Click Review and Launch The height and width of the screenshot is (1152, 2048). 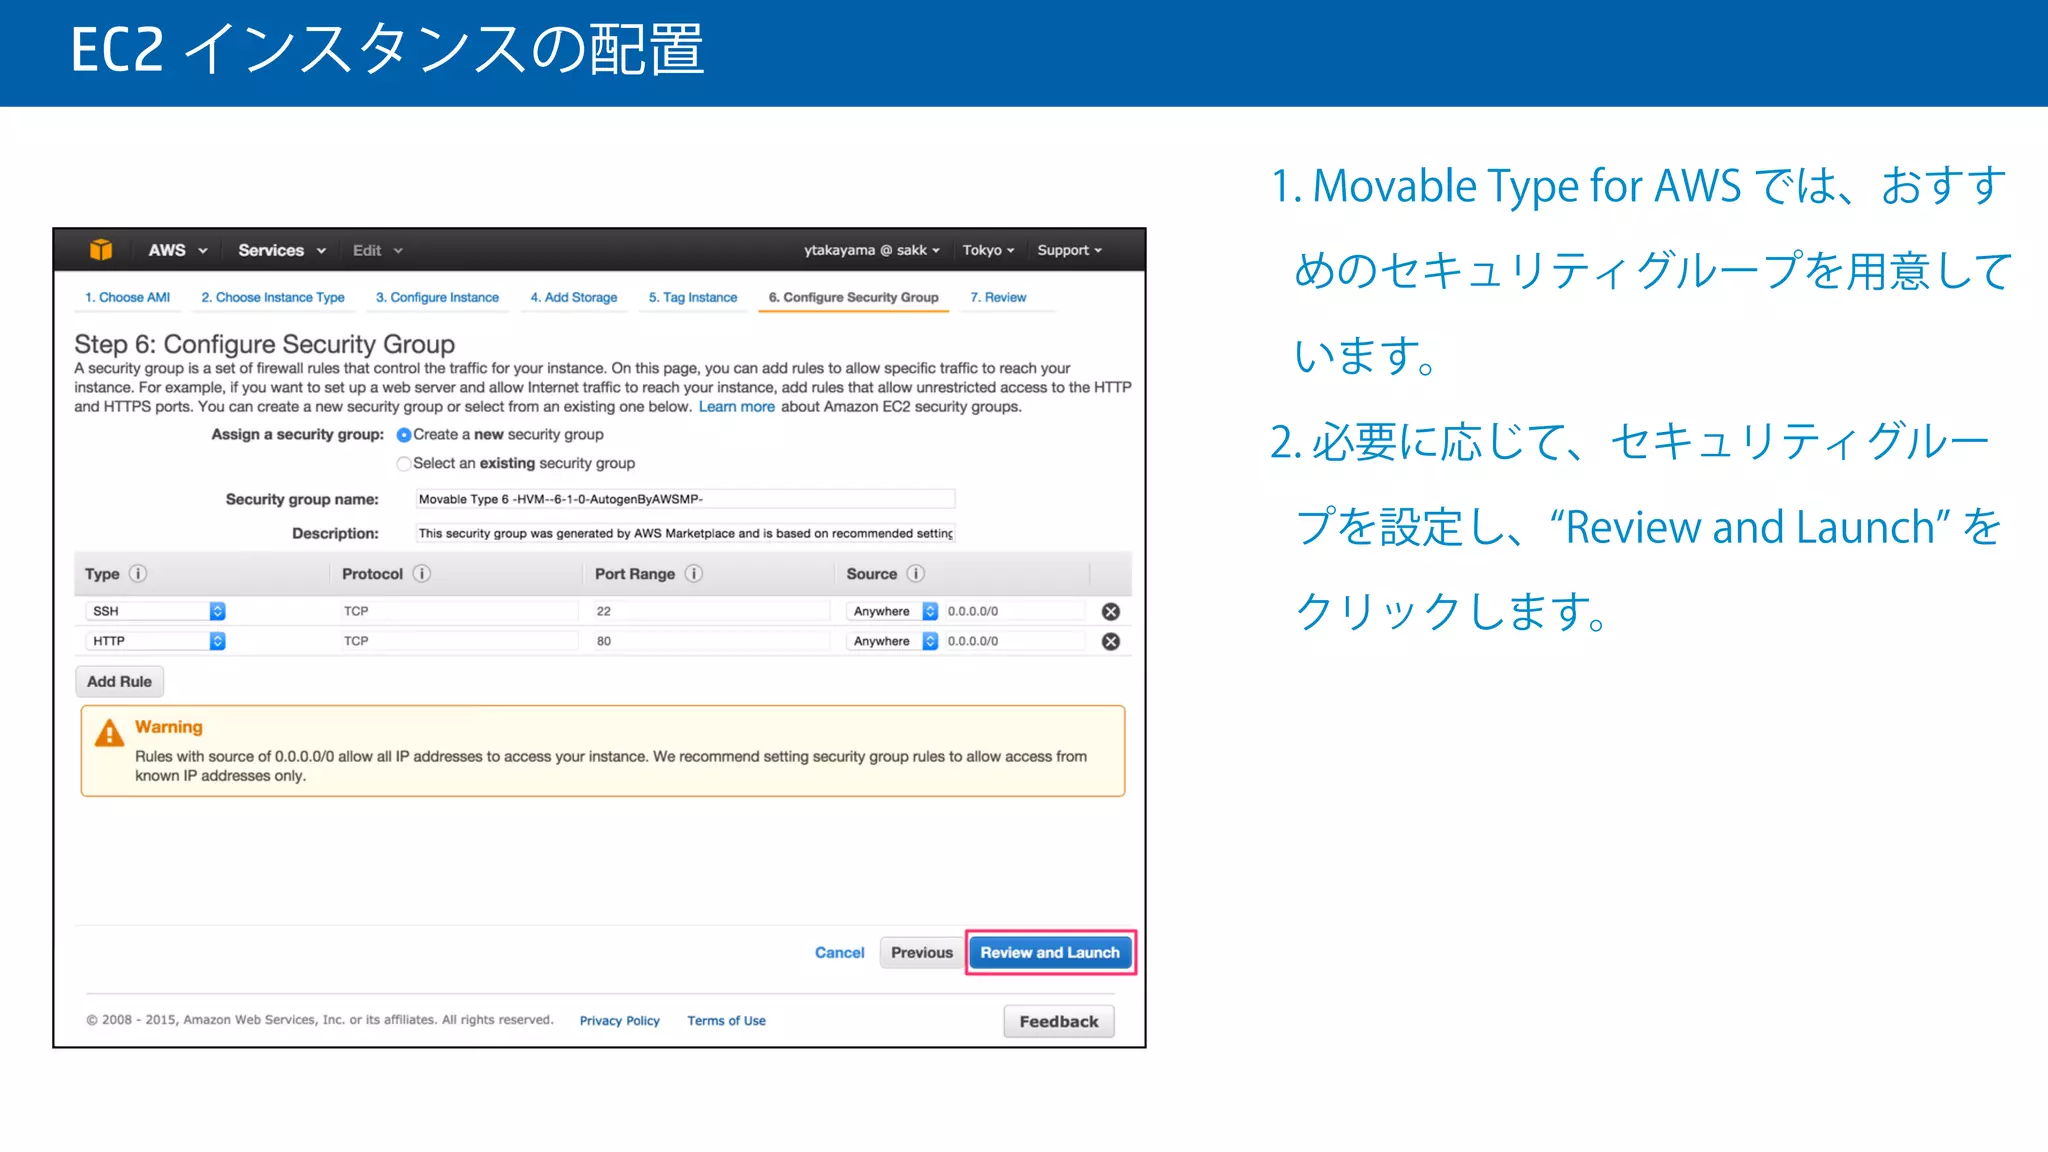1050,953
